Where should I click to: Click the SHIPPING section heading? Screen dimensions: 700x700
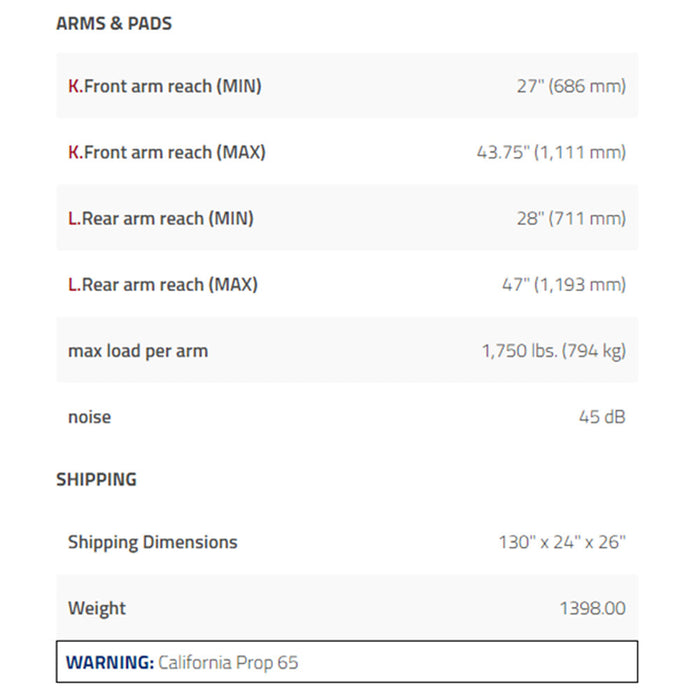(x=96, y=479)
